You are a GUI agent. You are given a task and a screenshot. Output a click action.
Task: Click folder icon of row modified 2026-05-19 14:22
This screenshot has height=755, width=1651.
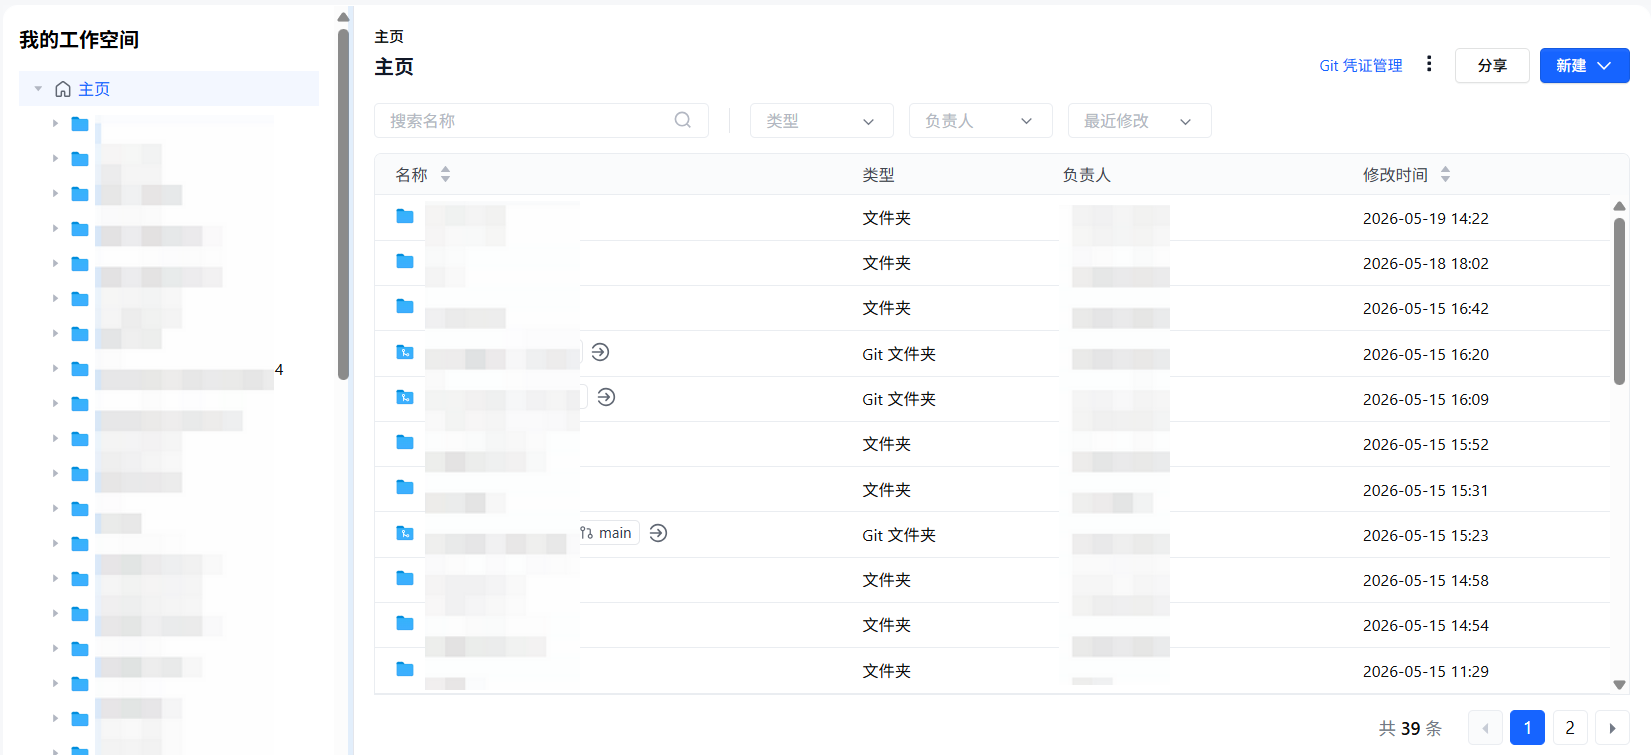point(405,216)
